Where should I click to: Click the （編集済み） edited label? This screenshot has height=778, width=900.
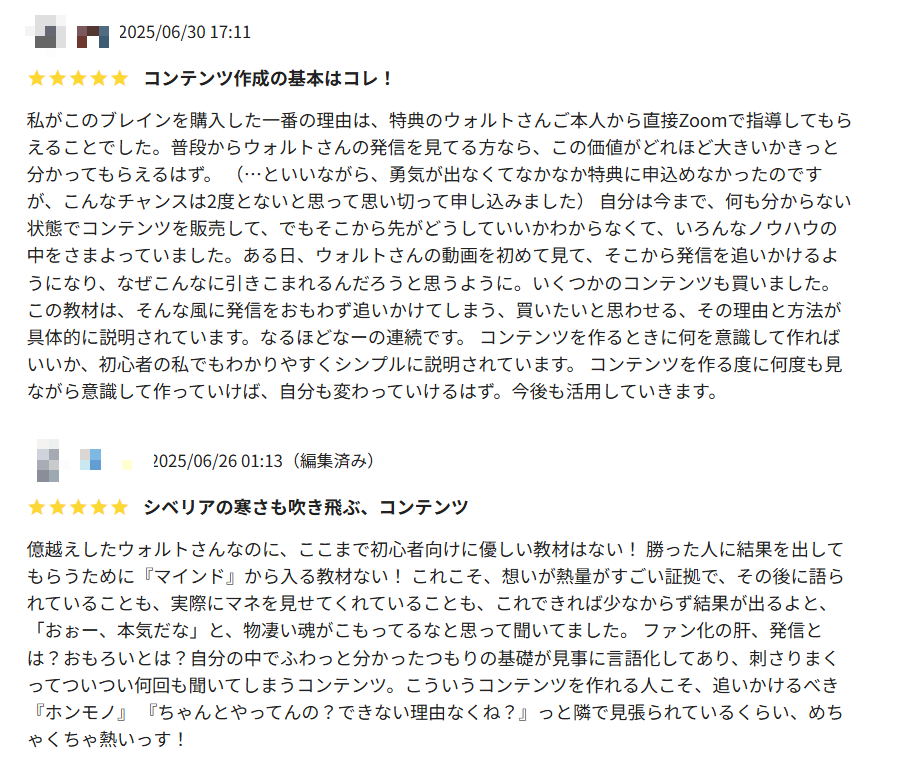pos(333,461)
